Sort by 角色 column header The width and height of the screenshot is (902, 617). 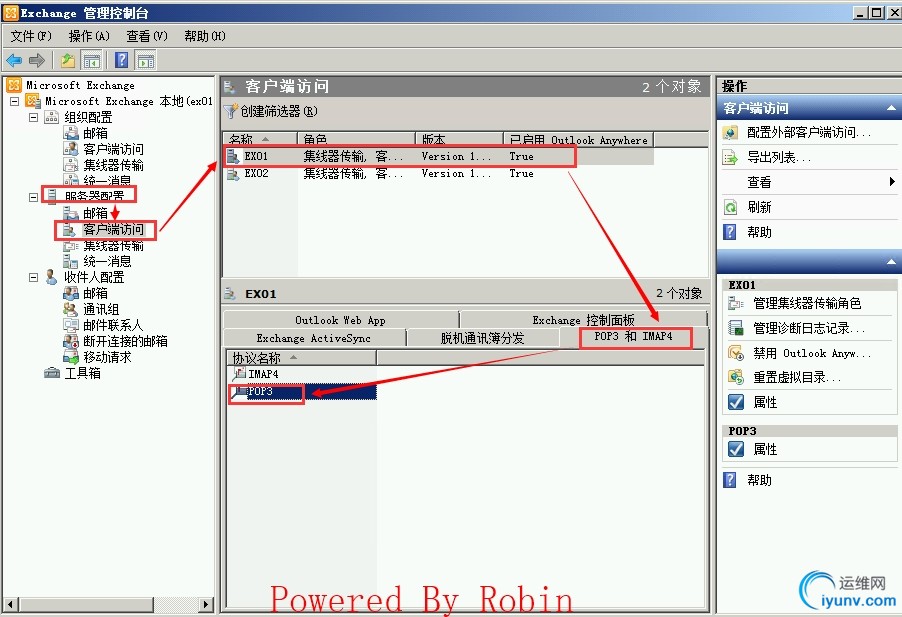(x=356, y=140)
